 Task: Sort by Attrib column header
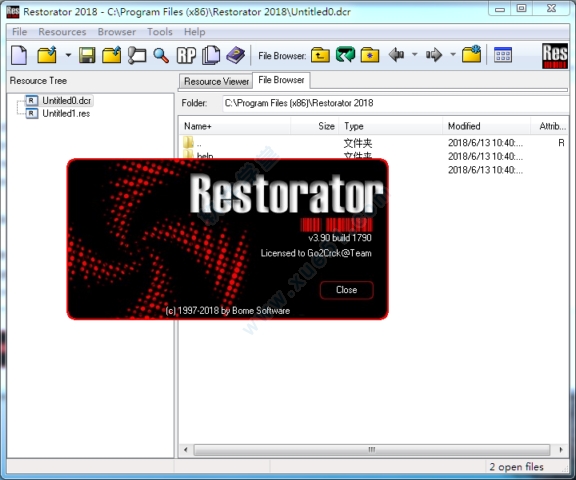click(550, 126)
